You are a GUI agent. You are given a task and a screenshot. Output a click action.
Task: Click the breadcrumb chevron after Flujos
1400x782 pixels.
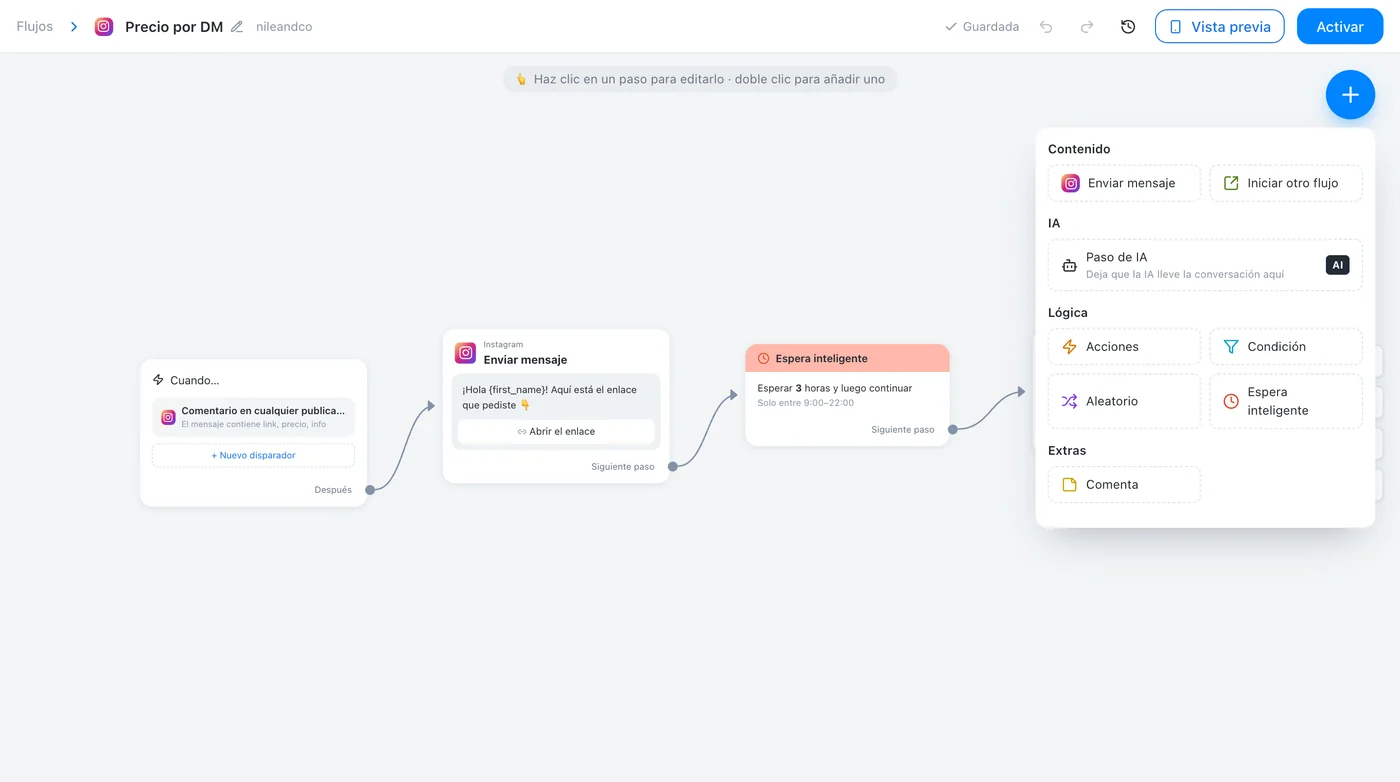click(74, 27)
